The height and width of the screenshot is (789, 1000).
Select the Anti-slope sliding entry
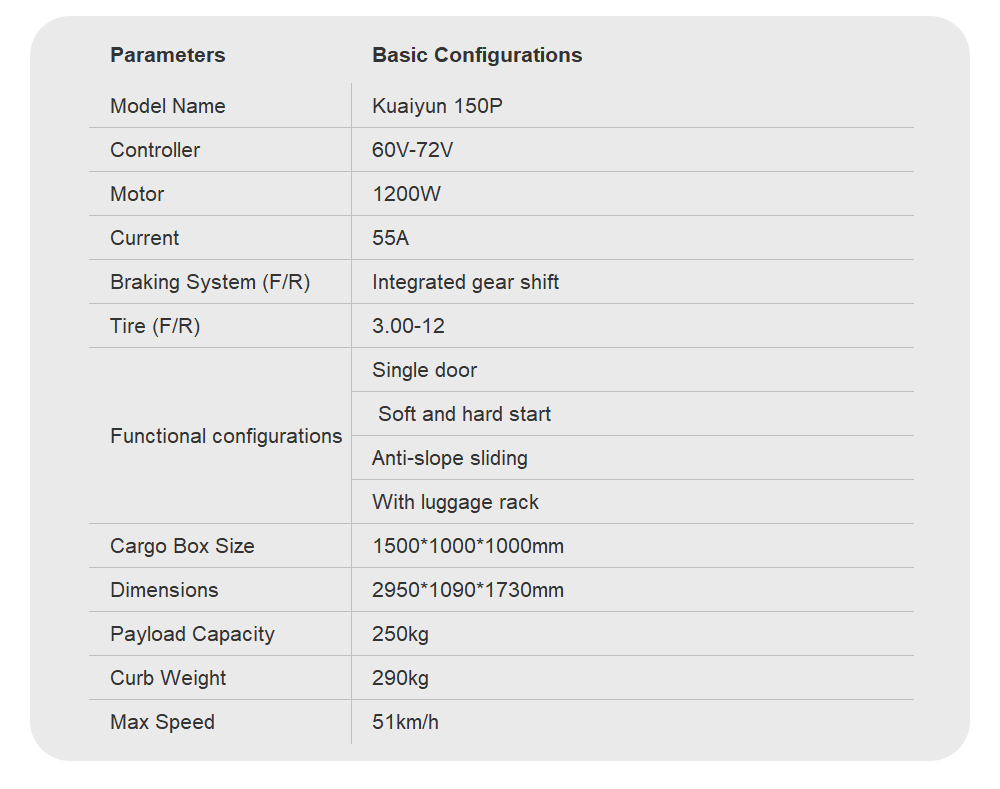click(450, 458)
